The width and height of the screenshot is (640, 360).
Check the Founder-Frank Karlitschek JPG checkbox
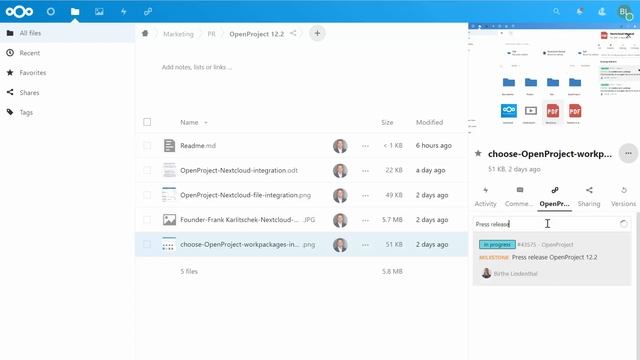147,220
